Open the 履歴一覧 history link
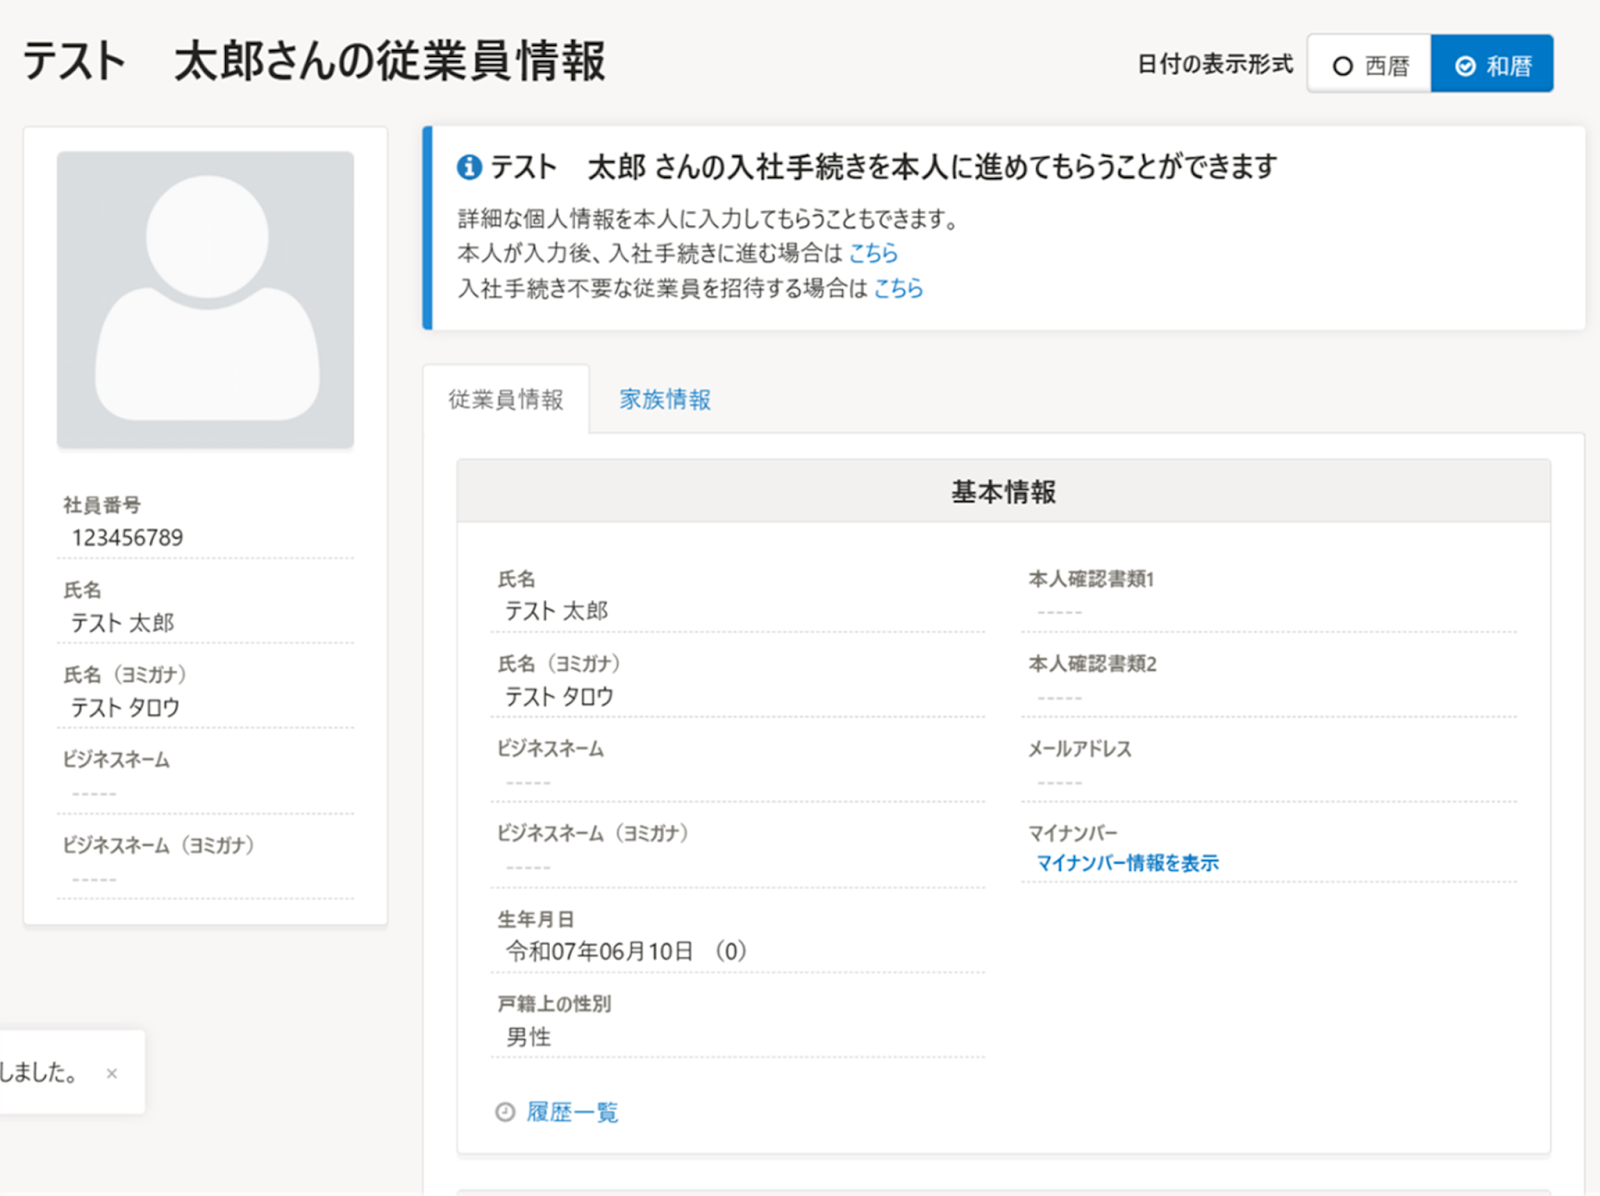 point(572,1112)
